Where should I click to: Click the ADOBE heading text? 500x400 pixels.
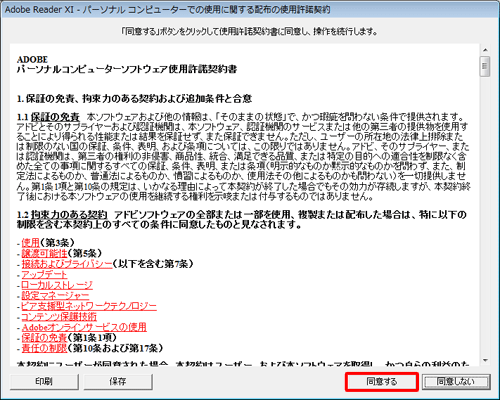[x=32, y=59]
